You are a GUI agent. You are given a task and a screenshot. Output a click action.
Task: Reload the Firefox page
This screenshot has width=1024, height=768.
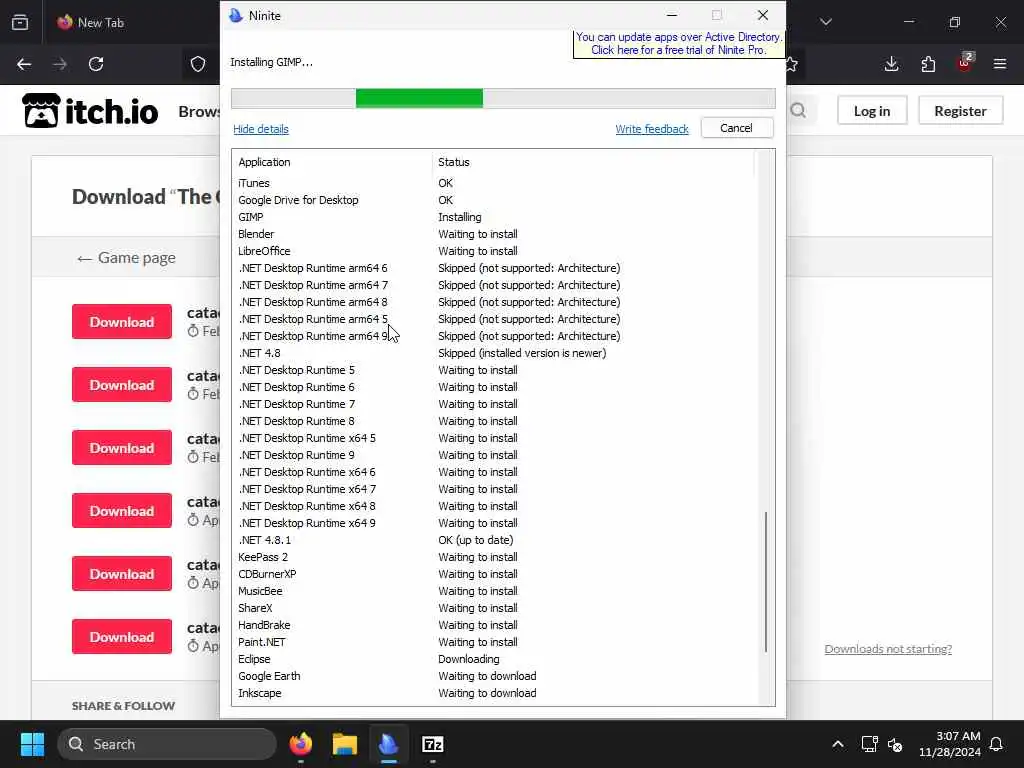pyautogui.click(x=96, y=64)
